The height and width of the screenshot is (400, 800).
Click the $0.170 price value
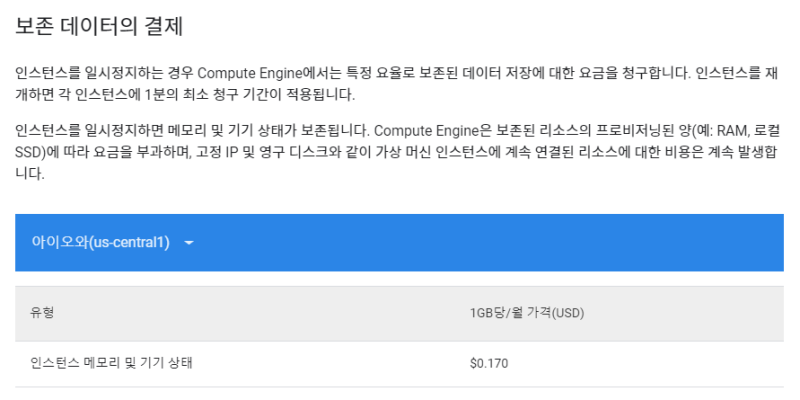pyautogui.click(x=488, y=363)
